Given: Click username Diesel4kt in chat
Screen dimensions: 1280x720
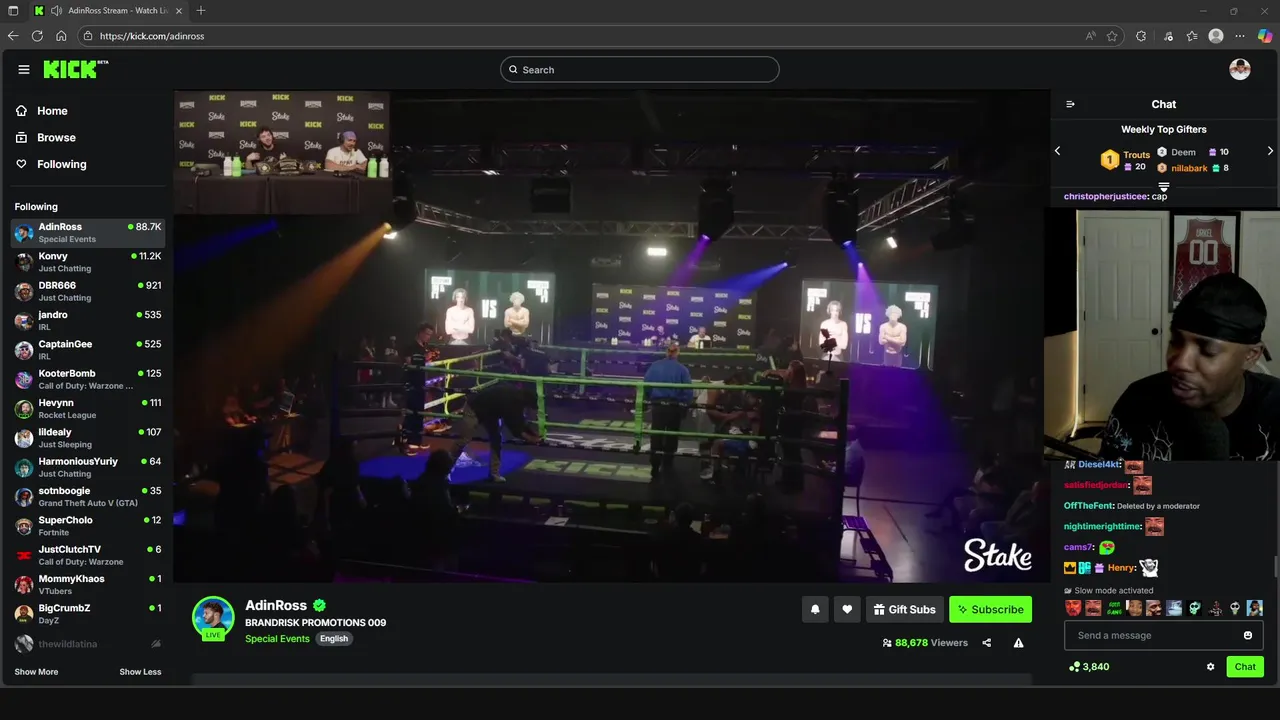Looking at the screenshot, I should tap(1099, 464).
